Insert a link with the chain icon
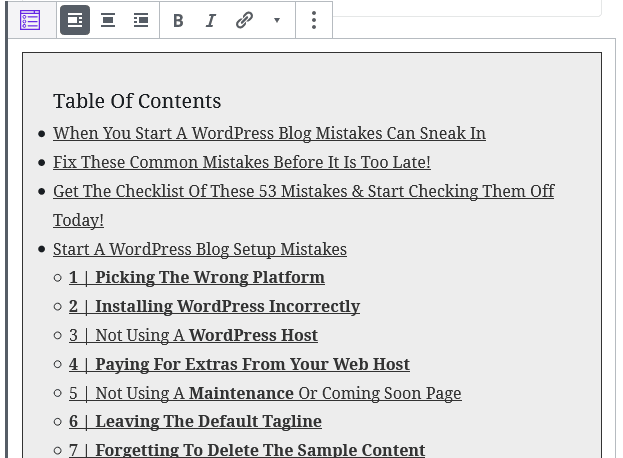 coord(244,20)
